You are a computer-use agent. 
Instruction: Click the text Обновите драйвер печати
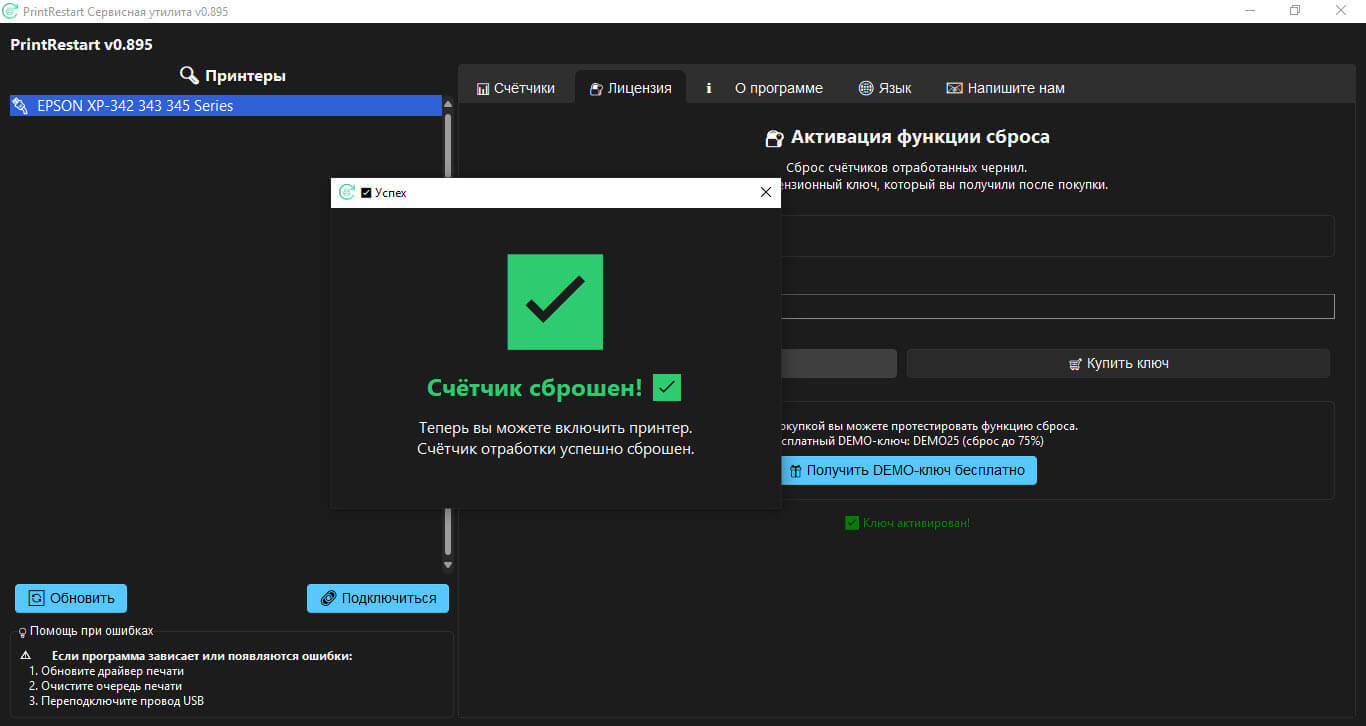tap(112, 671)
